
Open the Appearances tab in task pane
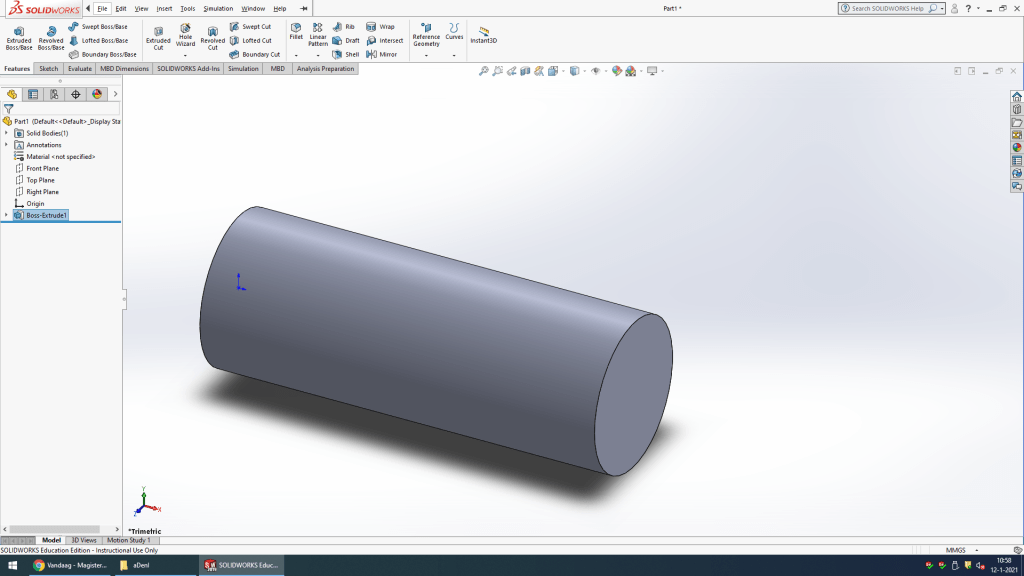point(1017,147)
